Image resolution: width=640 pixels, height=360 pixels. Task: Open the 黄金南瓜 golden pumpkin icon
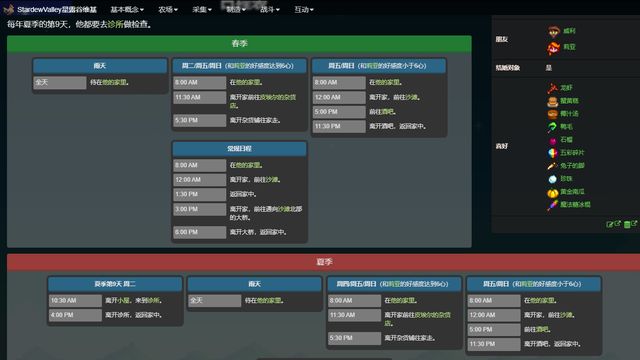pos(553,192)
